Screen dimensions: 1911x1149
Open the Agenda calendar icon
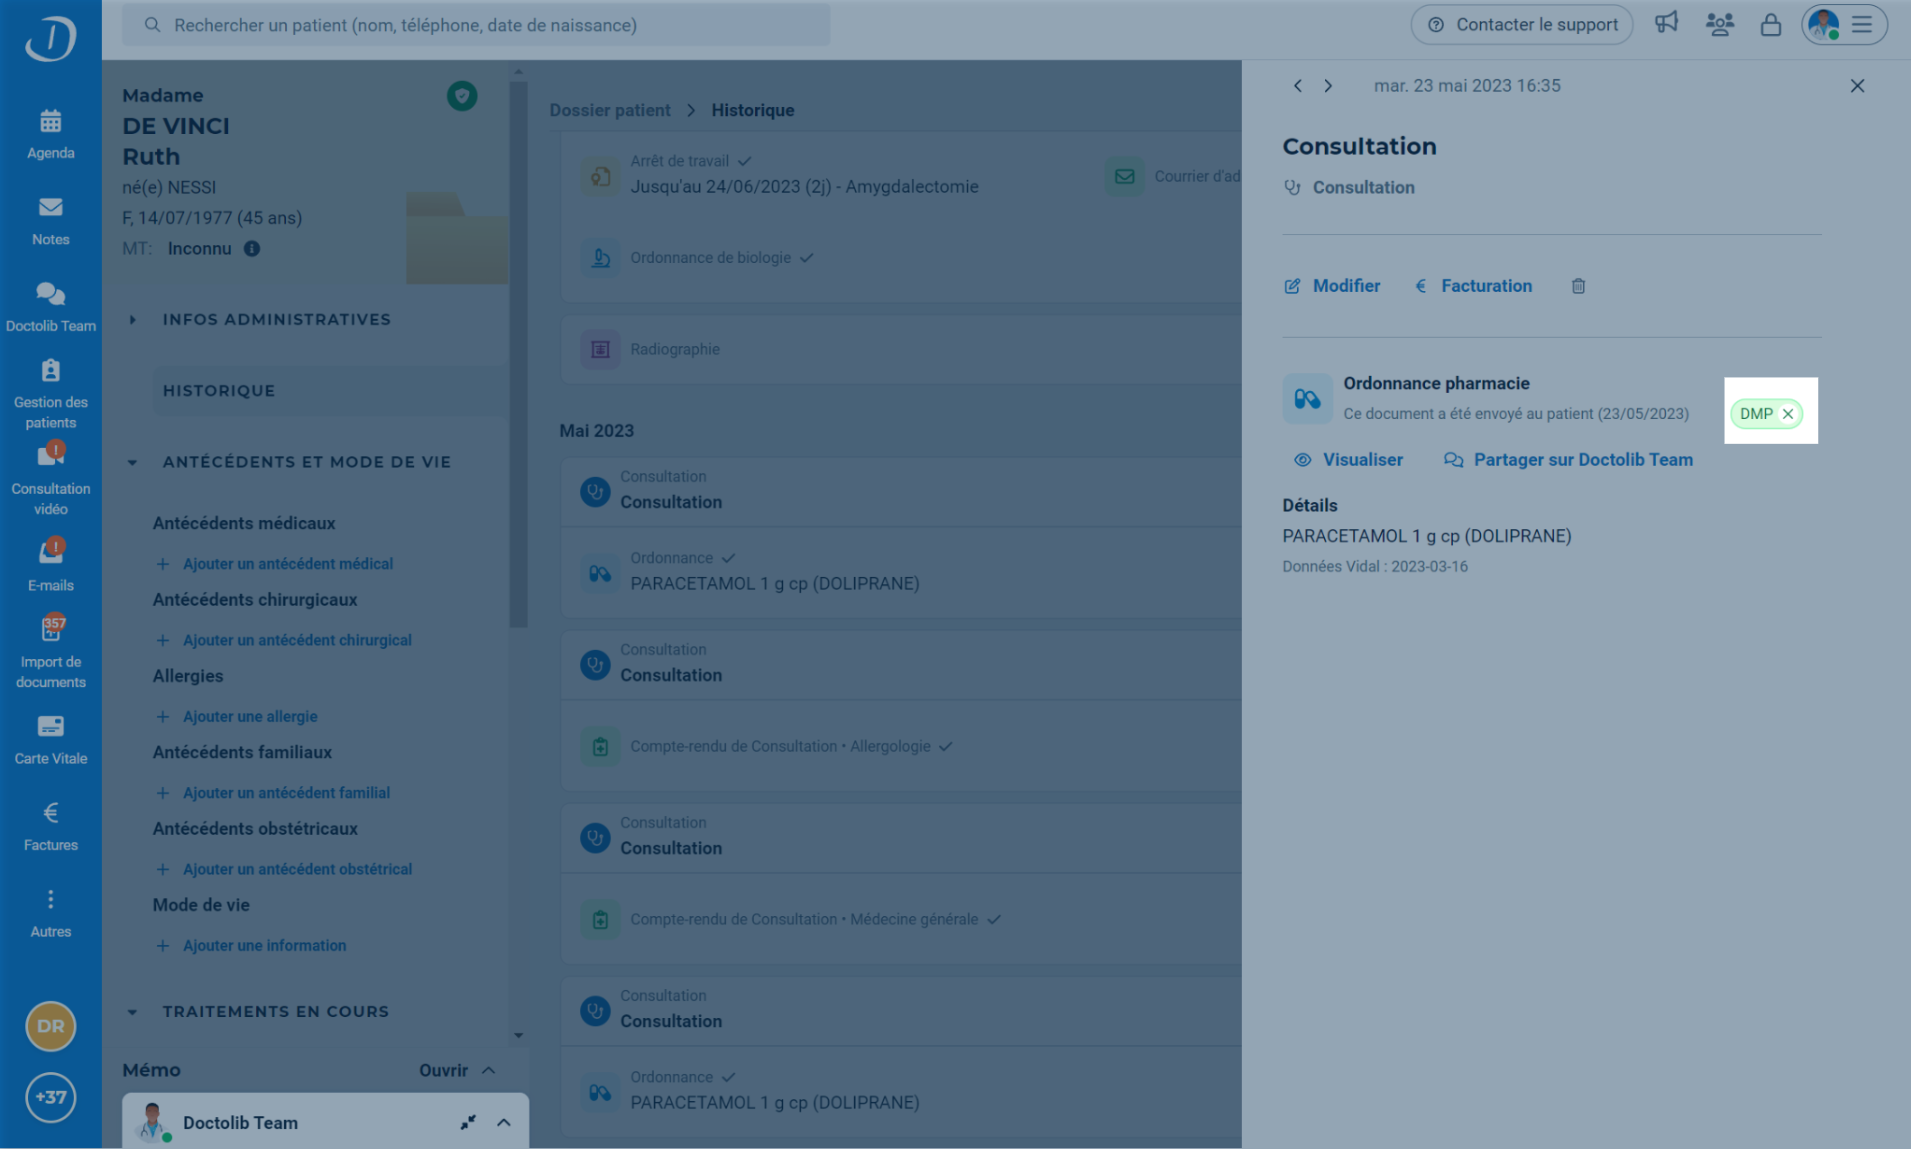(x=50, y=122)
